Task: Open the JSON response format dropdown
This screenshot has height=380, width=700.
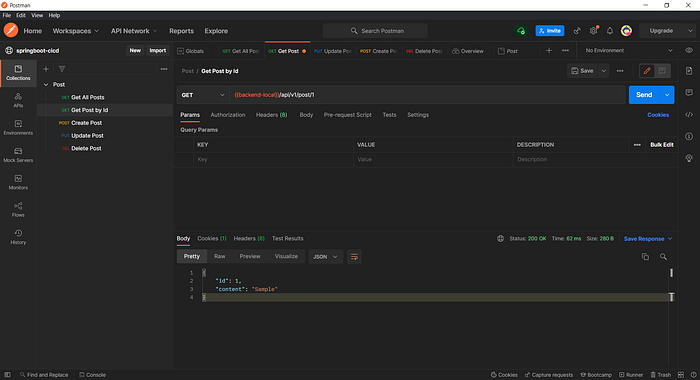Action: tap(325, 257)
